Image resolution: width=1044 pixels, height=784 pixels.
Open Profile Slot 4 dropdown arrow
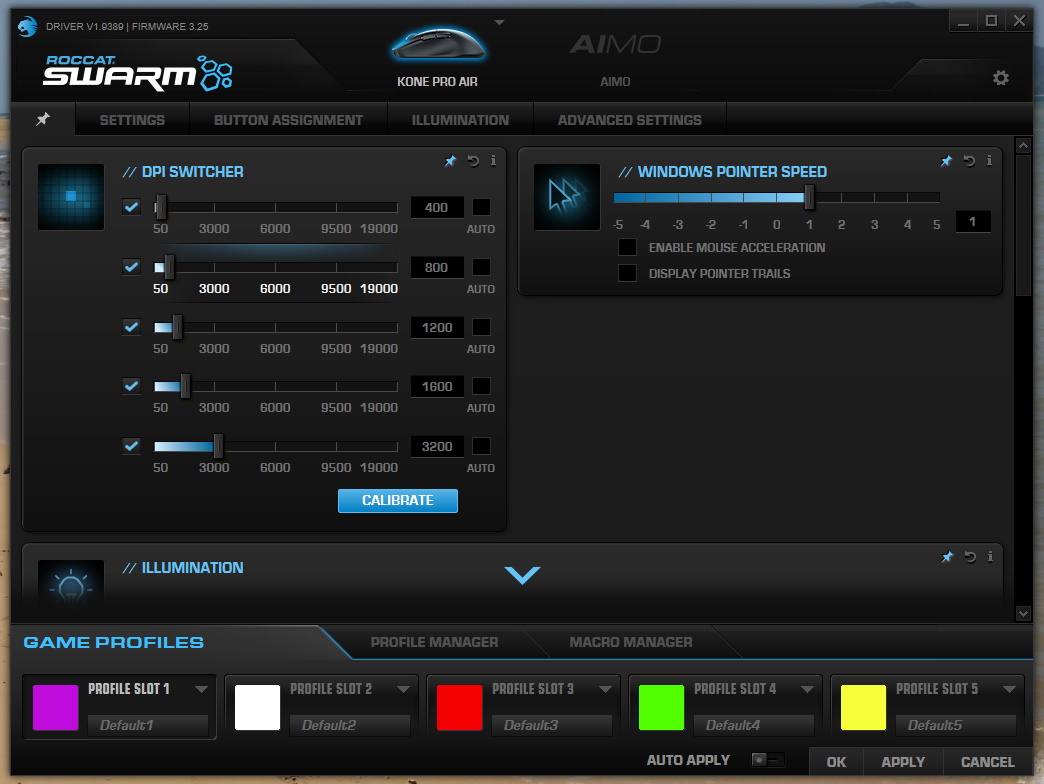808,689
